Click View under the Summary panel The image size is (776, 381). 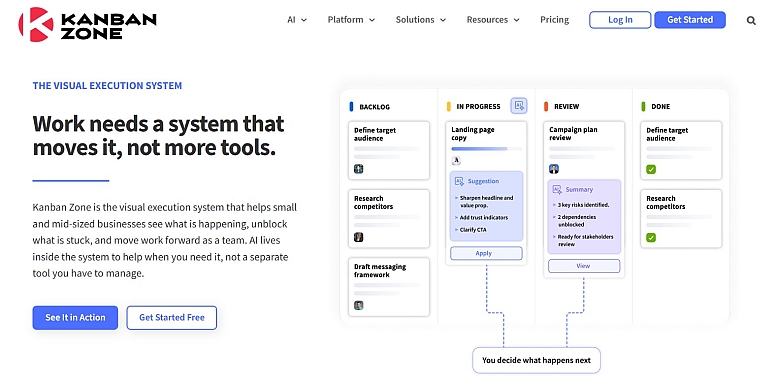click(584, 266)
